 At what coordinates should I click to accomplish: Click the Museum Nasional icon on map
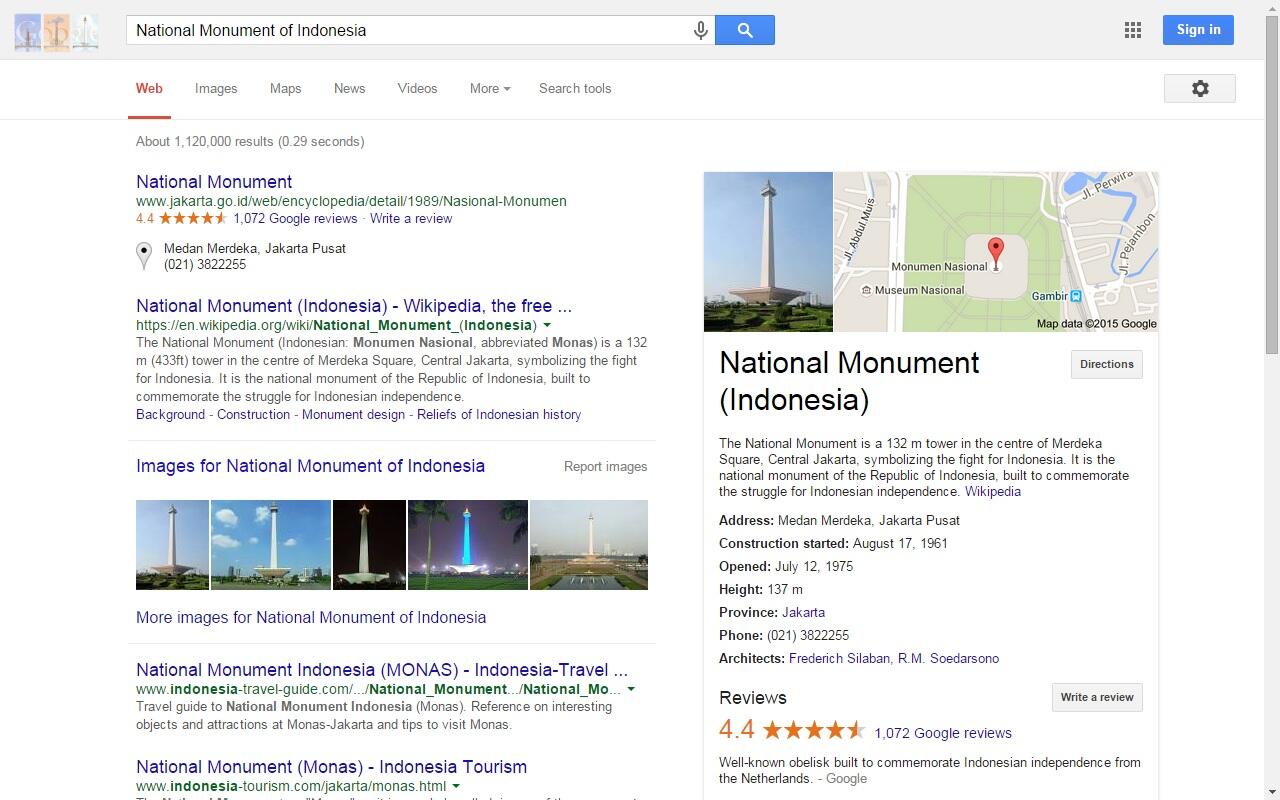pos(866,290)
